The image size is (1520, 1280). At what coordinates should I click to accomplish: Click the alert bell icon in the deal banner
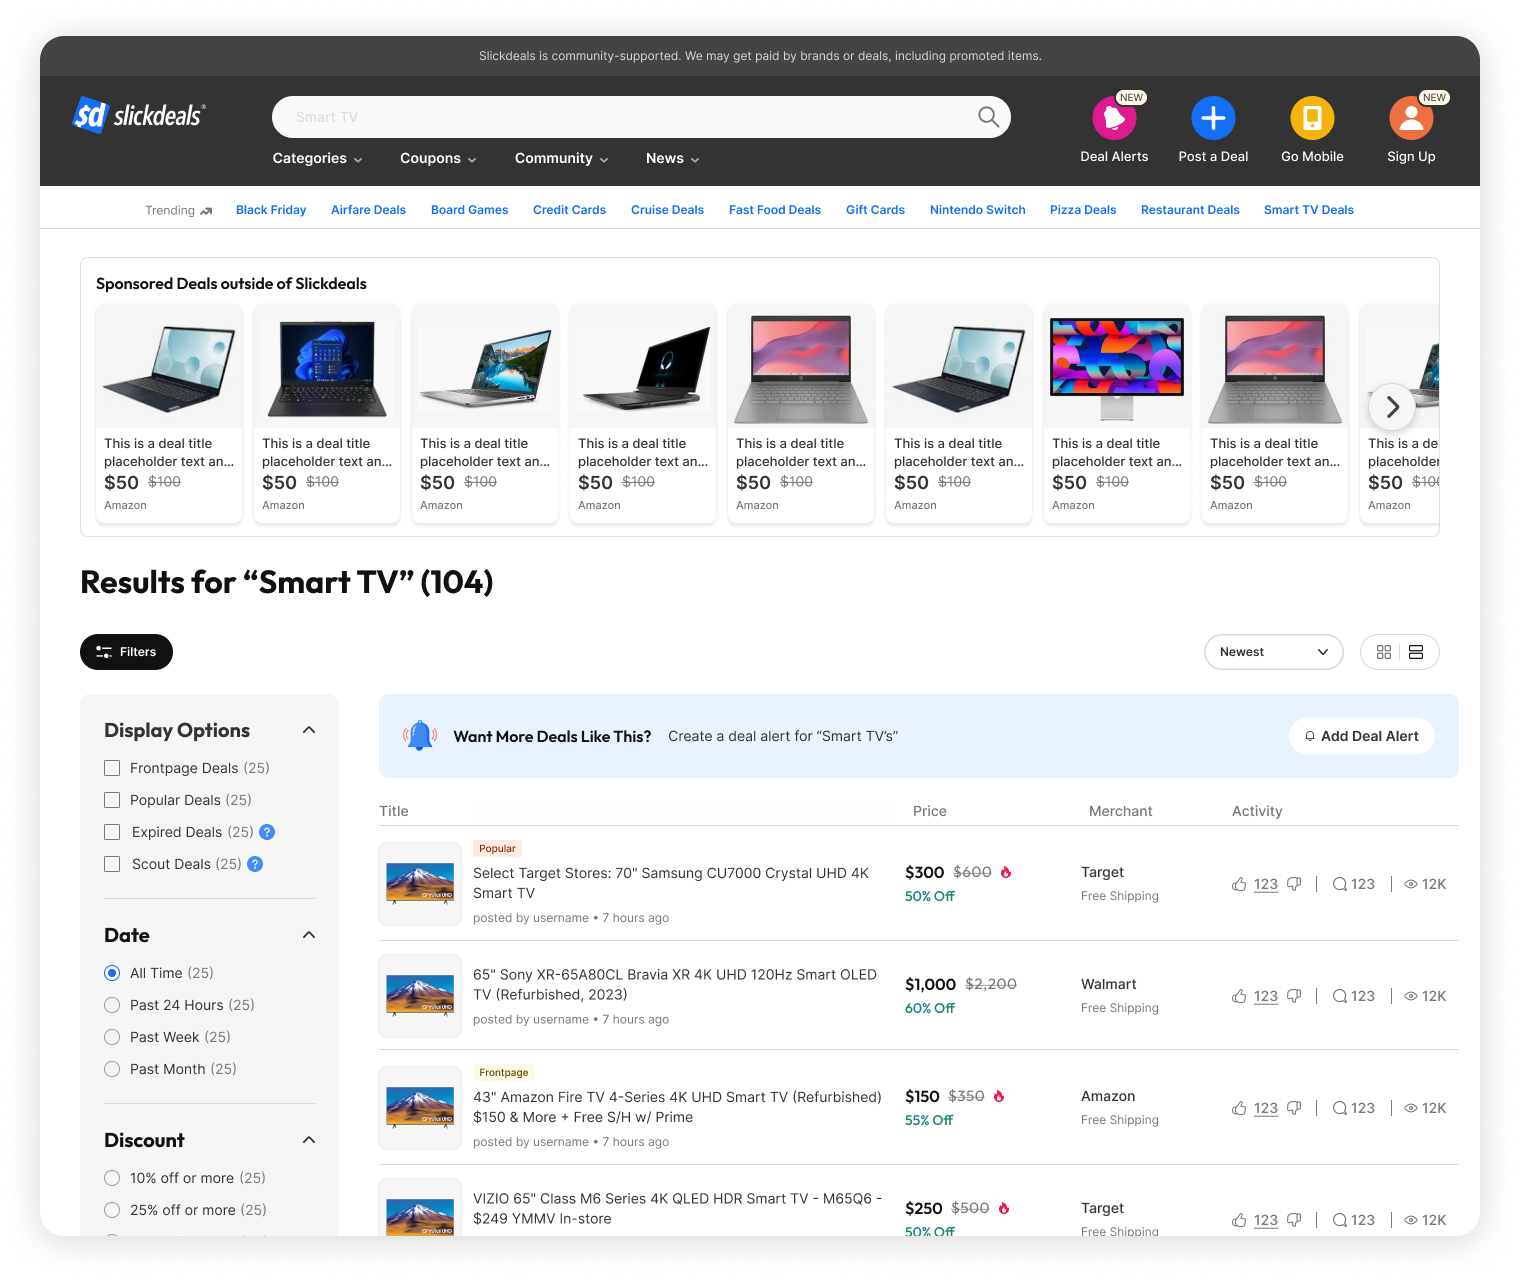point(420,736)
